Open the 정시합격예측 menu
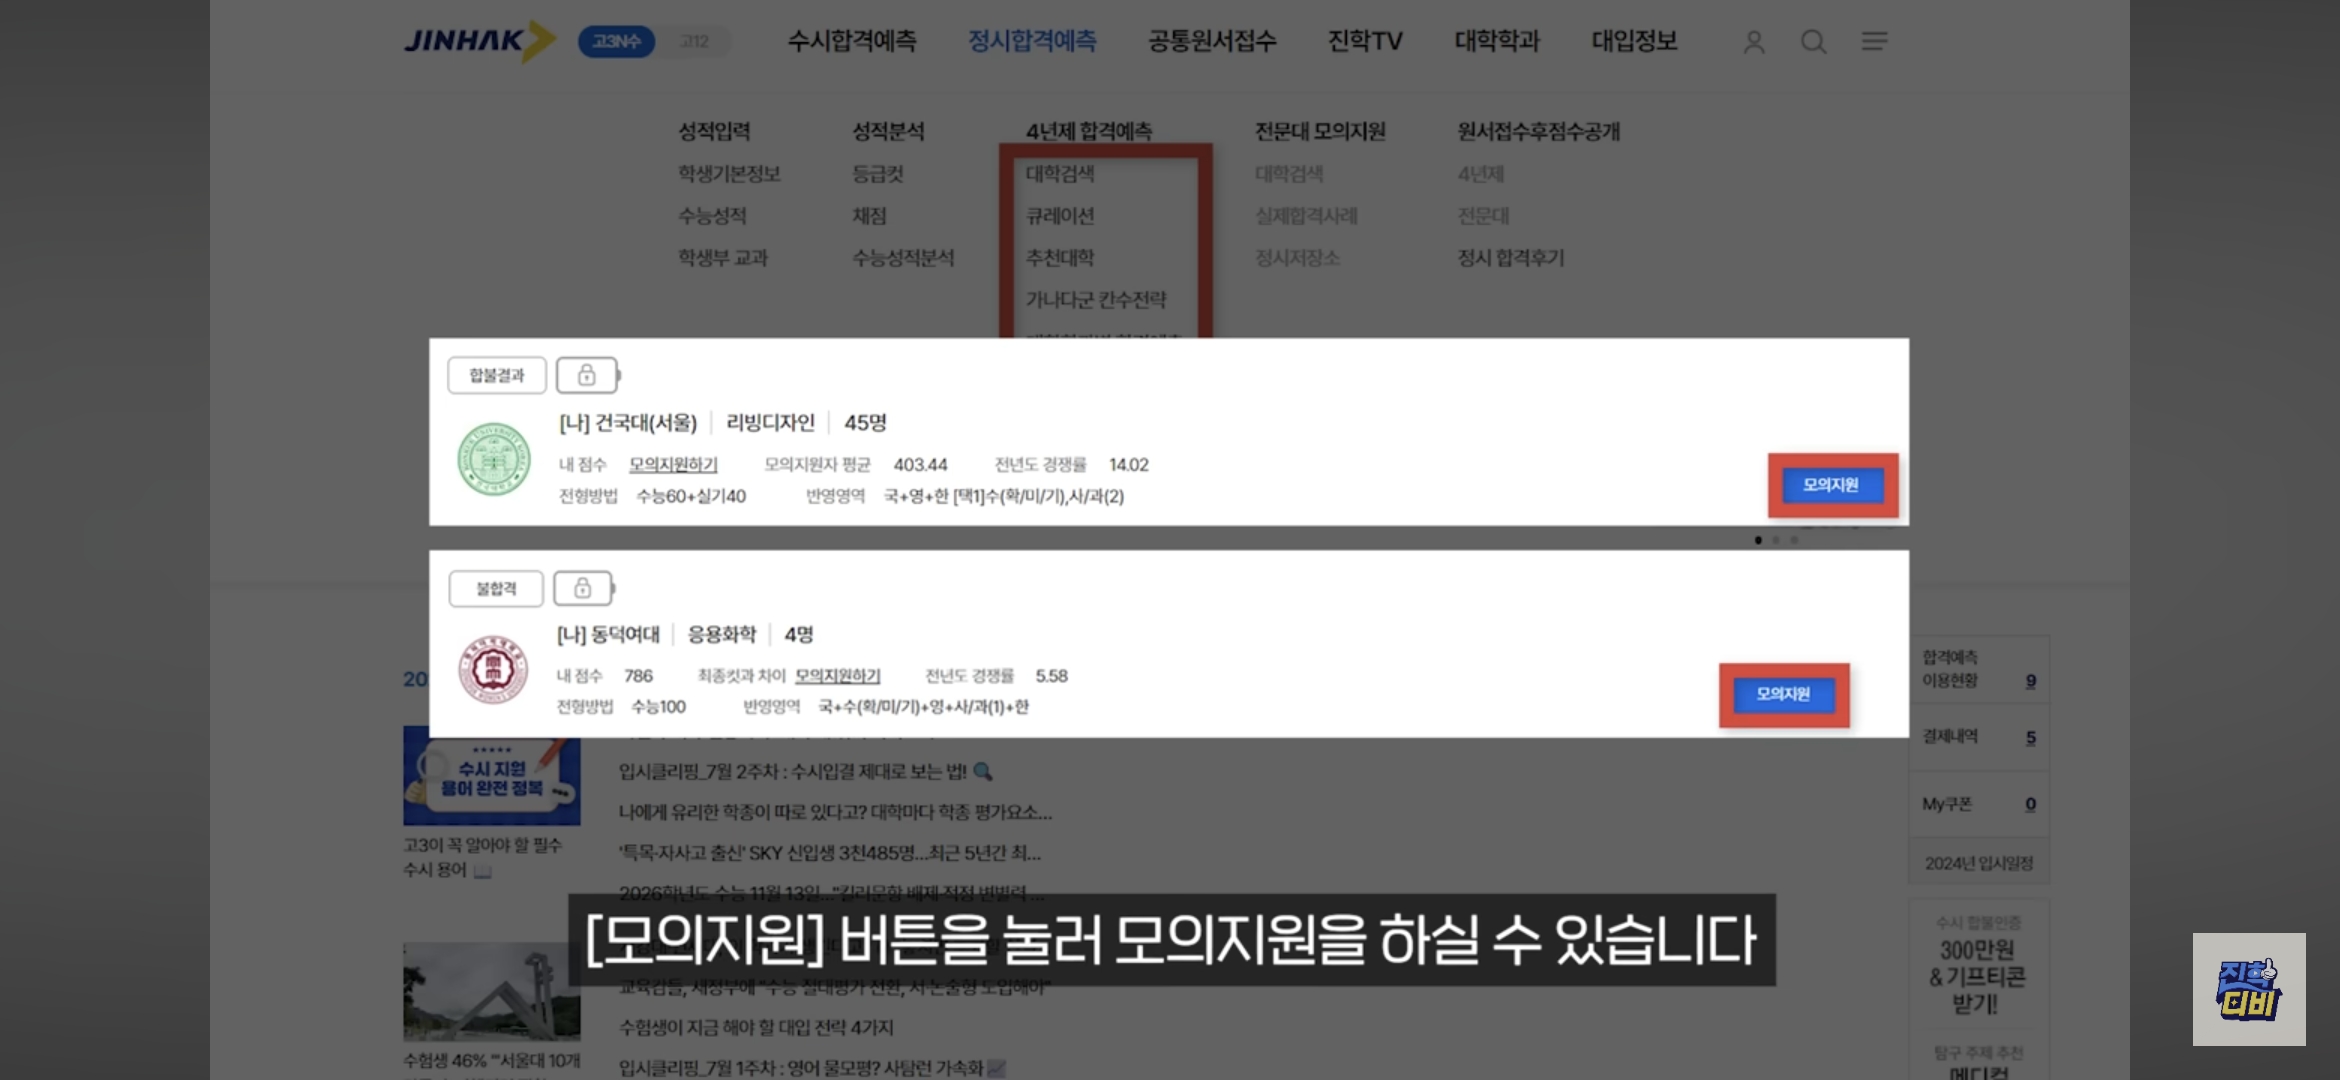Image resolution: width=2340 pixels, height=1080 pixels. 1032,41
